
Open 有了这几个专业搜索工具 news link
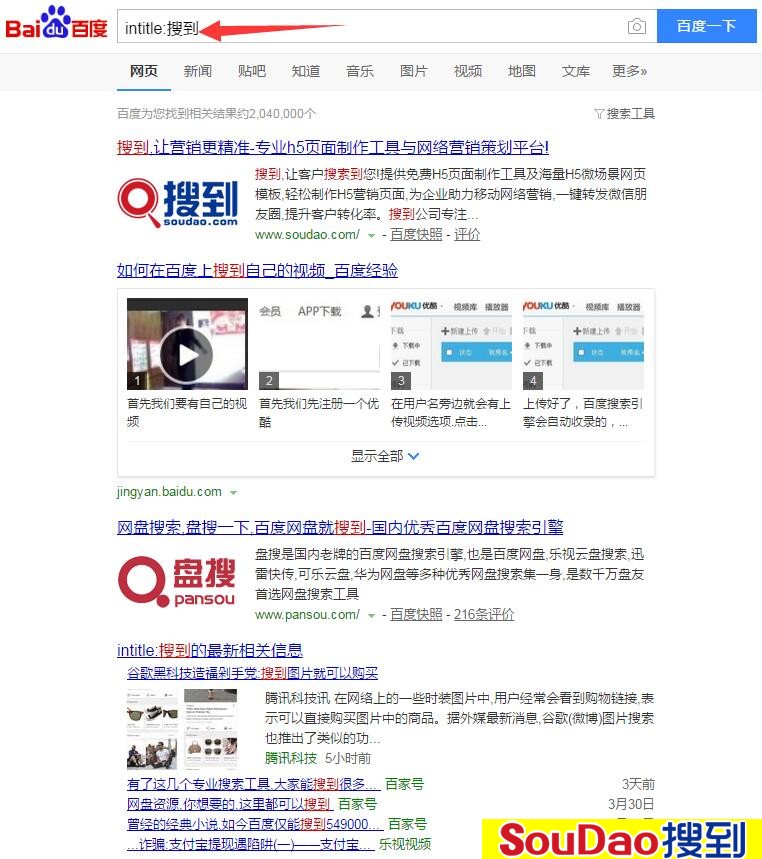(x=254, y=784)
